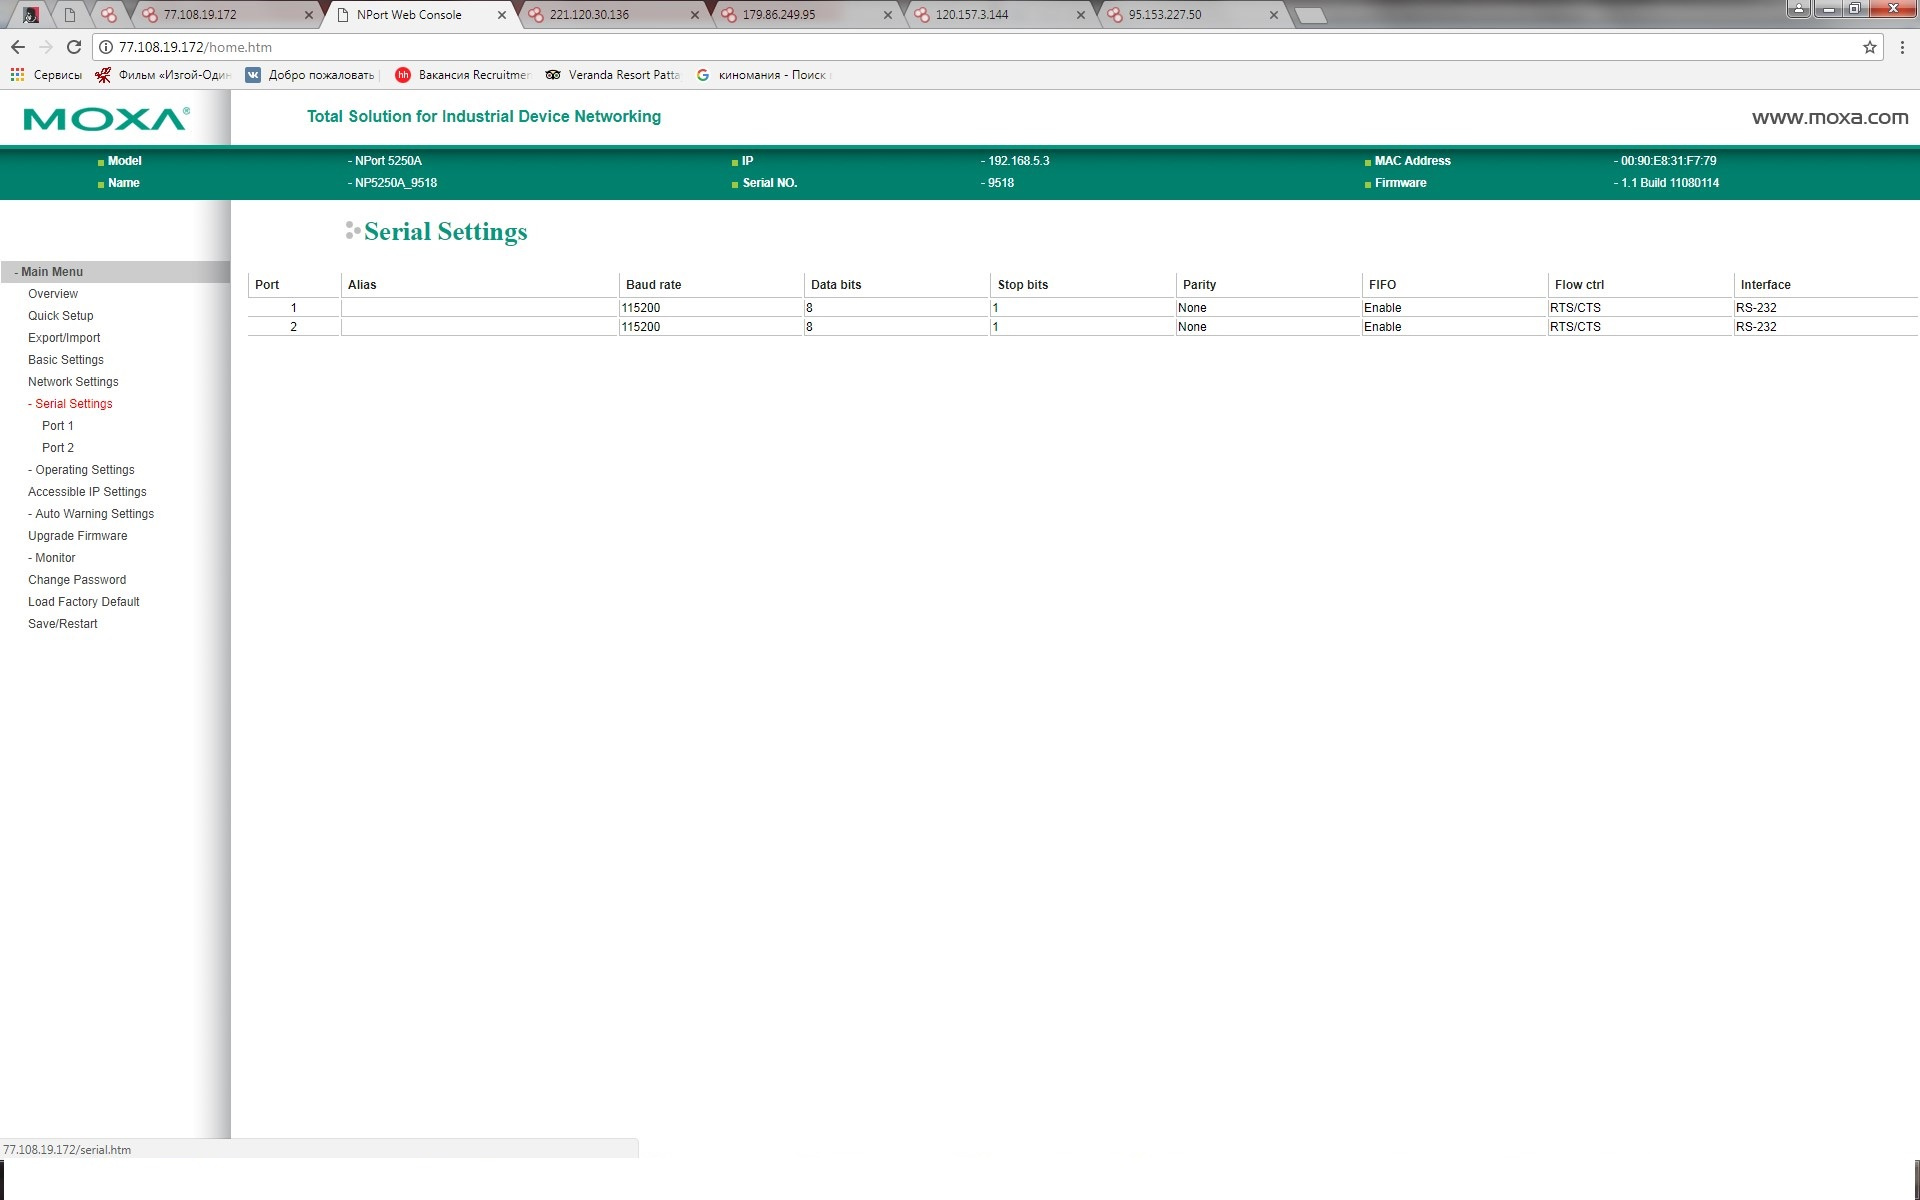Open the Фильм «Изгой-Один» bookmark
Screen dimensions: 1920x1200
(163, 75)
